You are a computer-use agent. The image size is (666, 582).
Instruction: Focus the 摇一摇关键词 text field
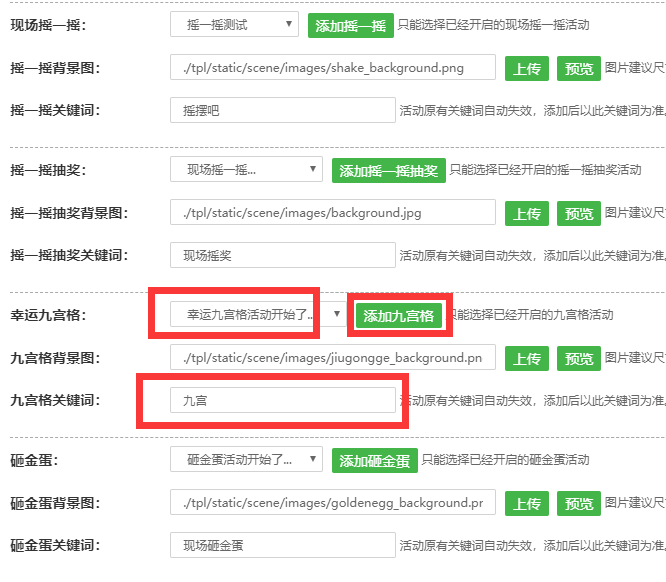[283, 111]
